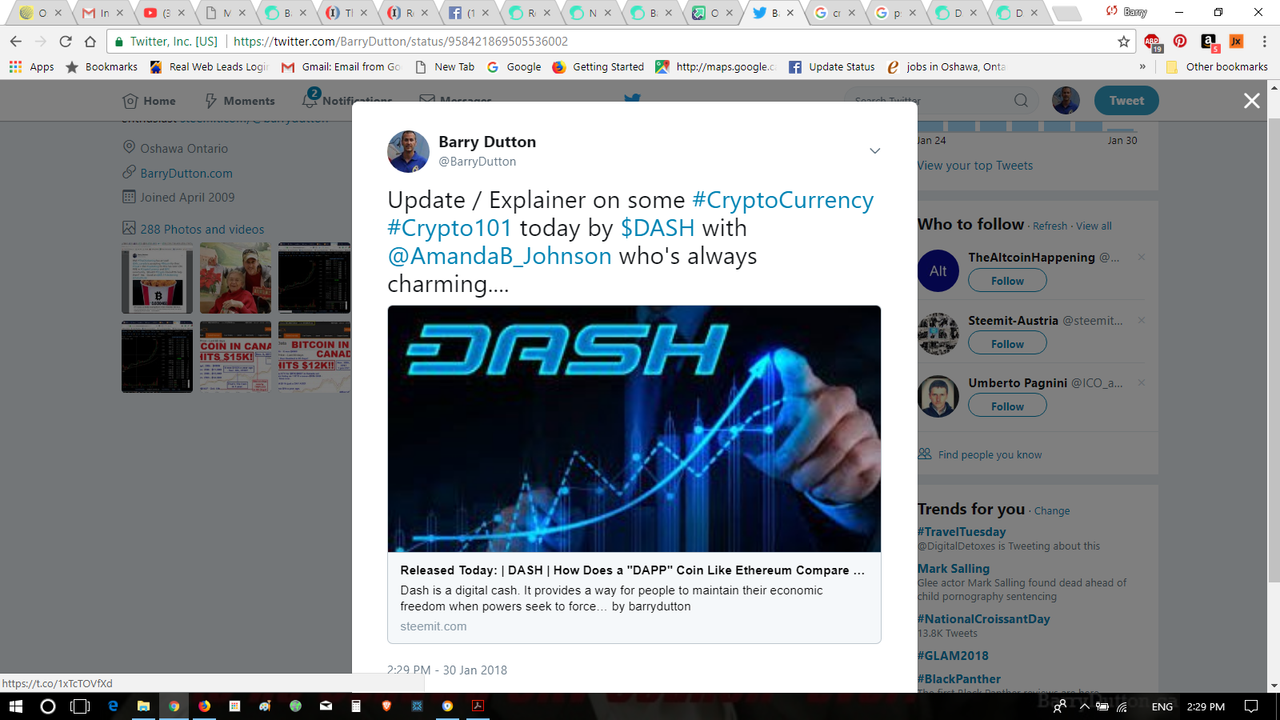Image resolution: width=1280 pixels, height=720 pixels.
Task: Click the browser address bar URL
Action: [x=400, y=42]
